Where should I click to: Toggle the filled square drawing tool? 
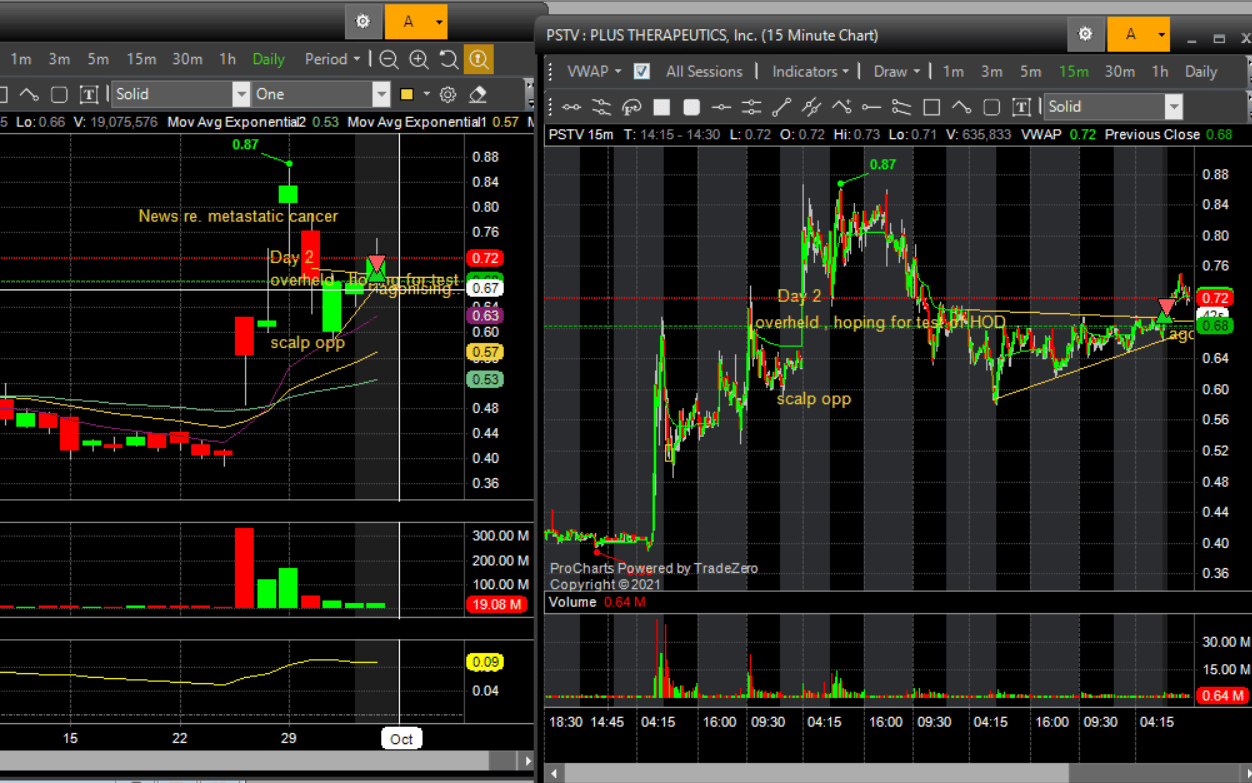pyautogui.click(x=661, y=107)
